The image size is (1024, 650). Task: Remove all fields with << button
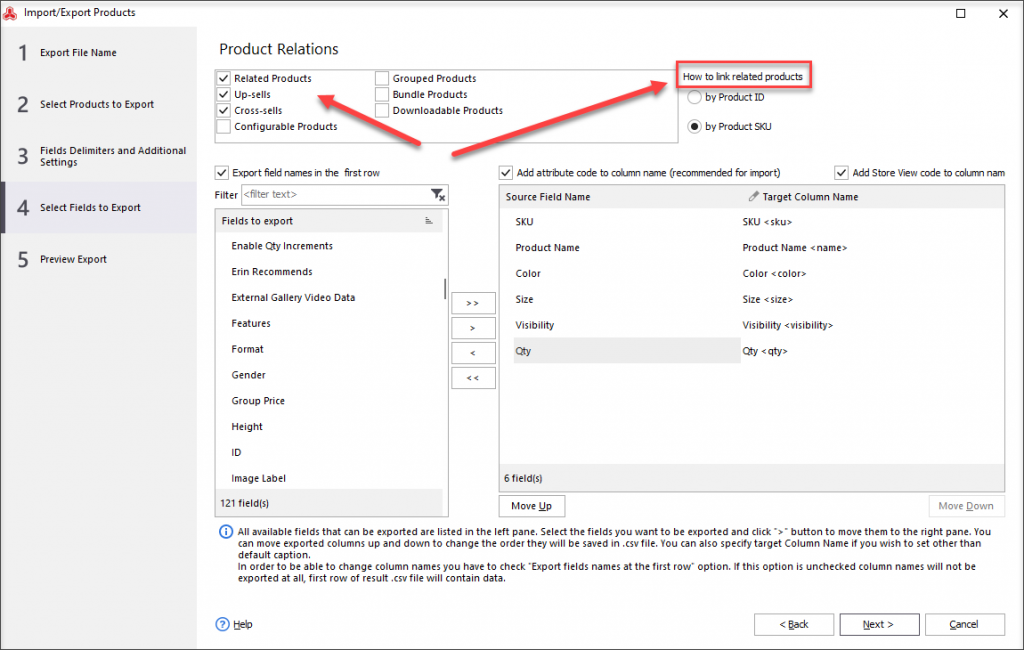pos(473,378)
